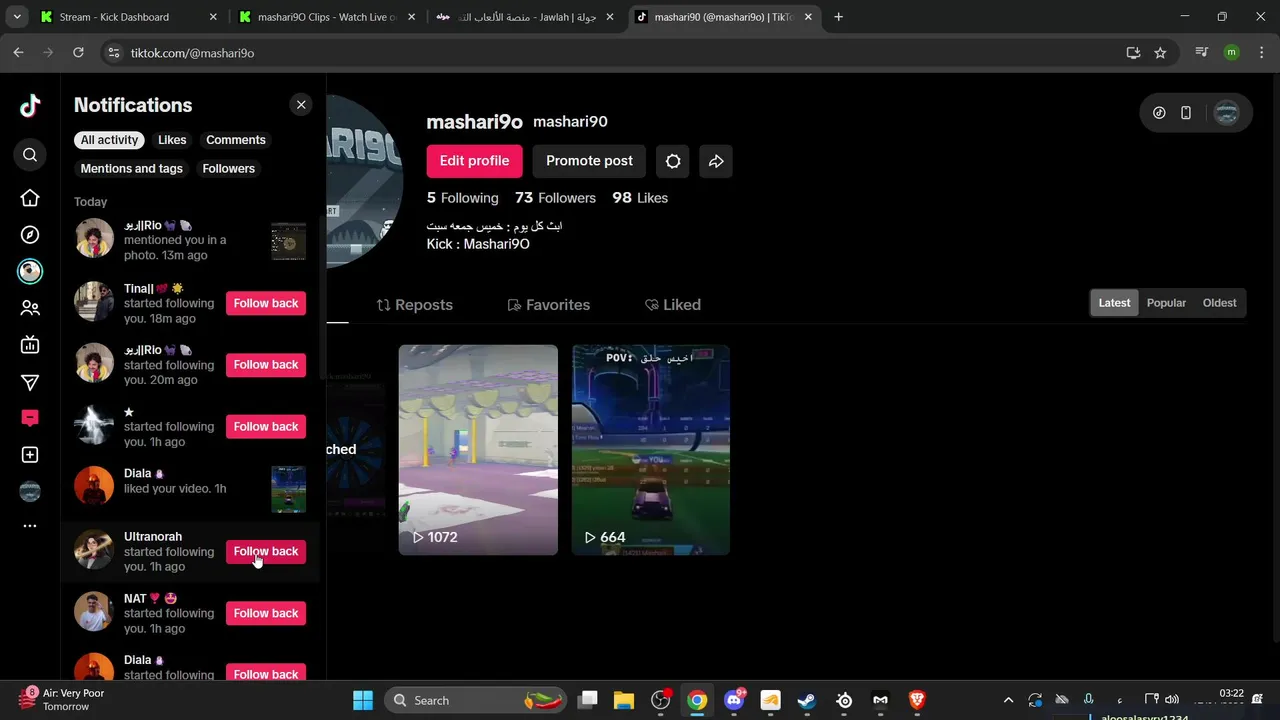
Task: Open the profile avatar in the sidebar
Action: [x=30, y=491]
